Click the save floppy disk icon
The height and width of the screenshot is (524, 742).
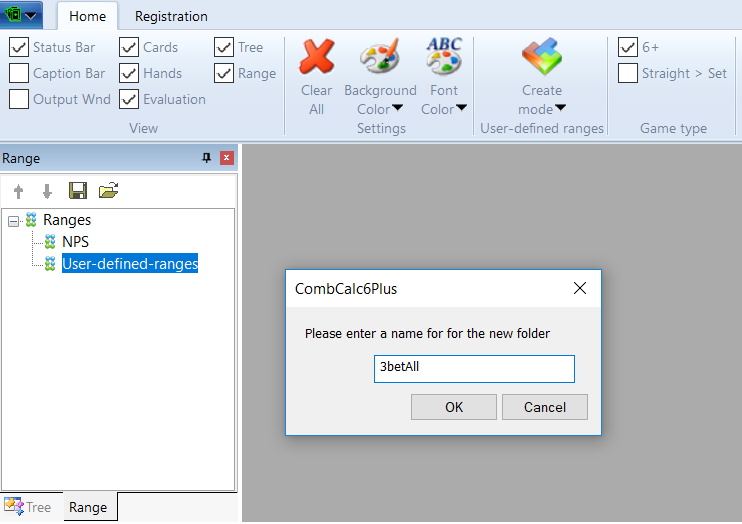(x=77, y=191)
